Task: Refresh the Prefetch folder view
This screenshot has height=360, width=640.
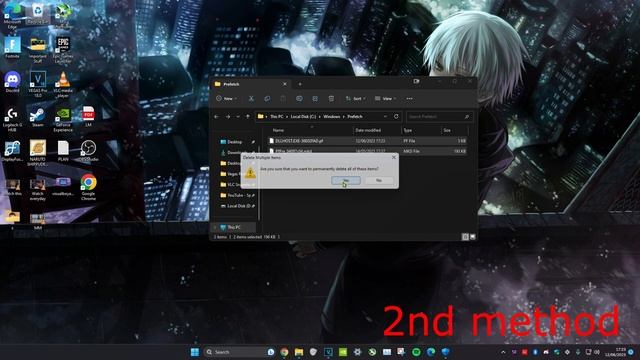Action: point(396,117)
